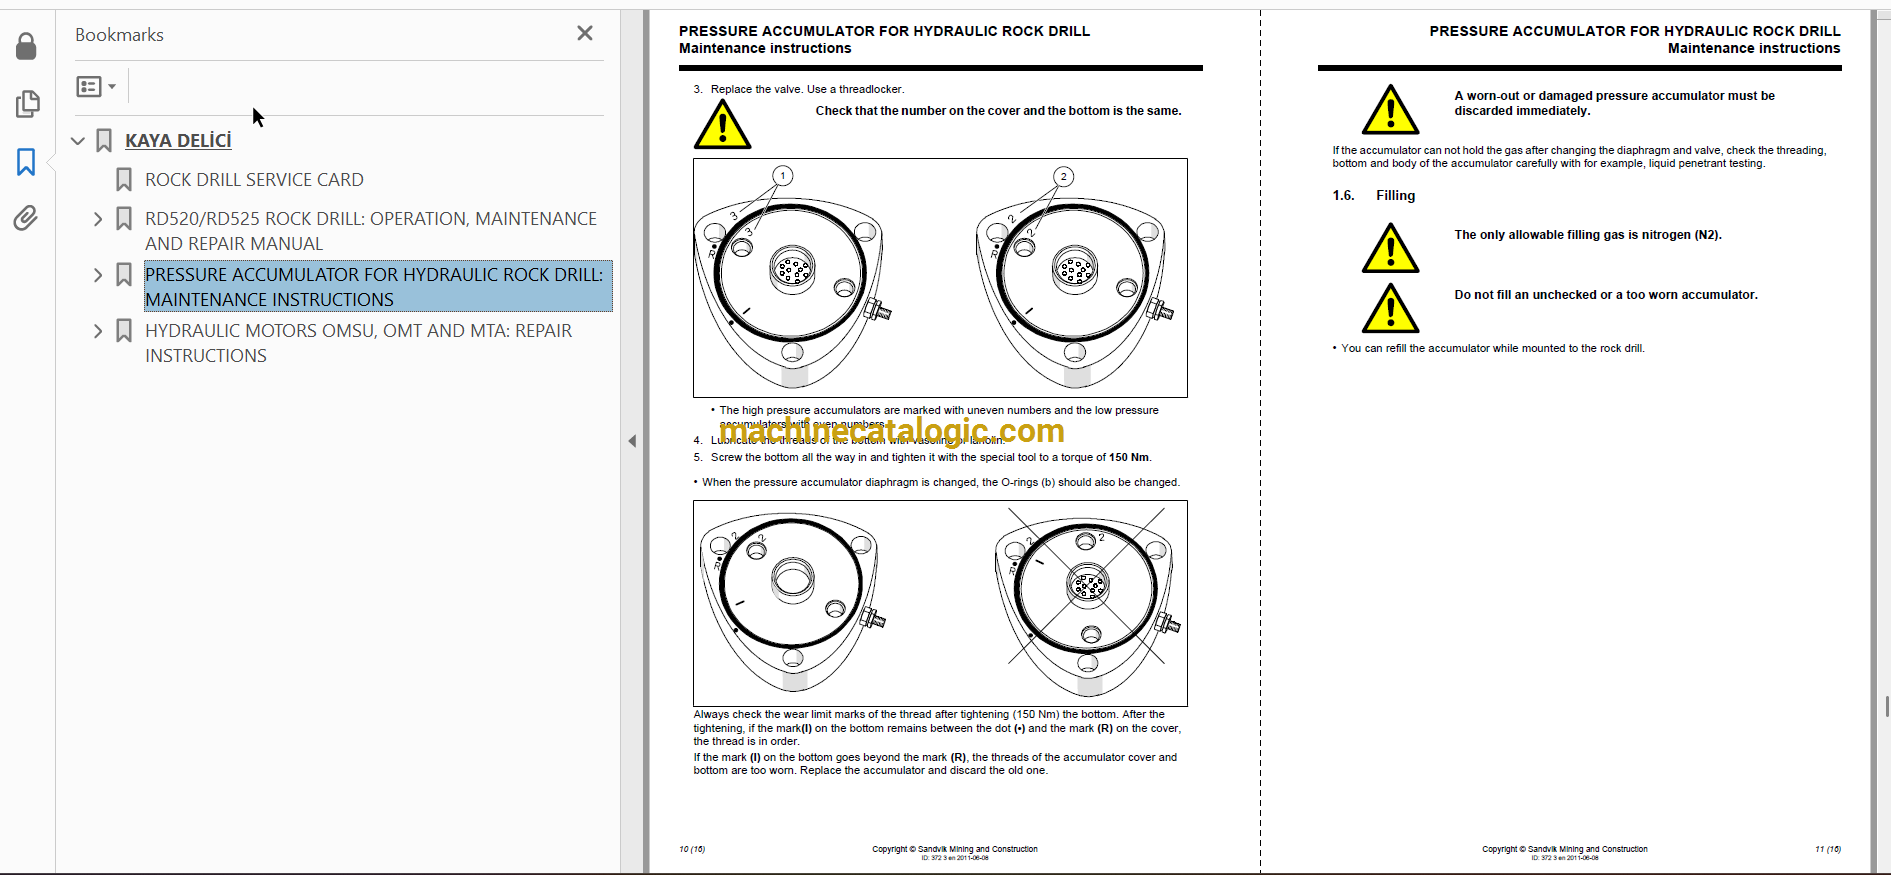Viewport: 1891px width, 875px height.
Task: Click 'You can refill the accumulator' bullet text
Action: [x=1492, y=349]
